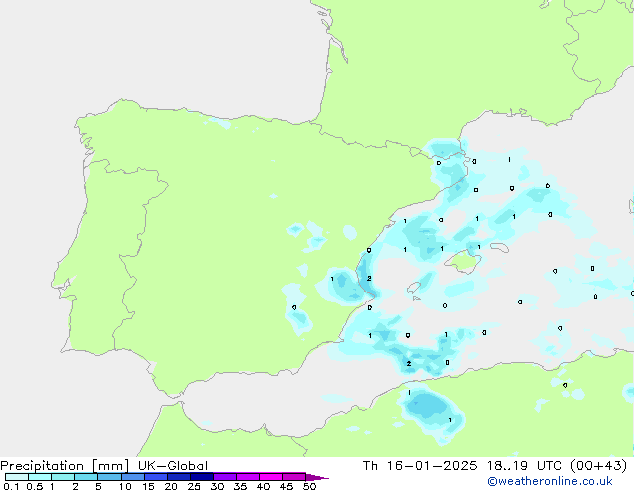Click the 20 legend scale label
The height and width of the screenshot is (490, 634).
171,486
